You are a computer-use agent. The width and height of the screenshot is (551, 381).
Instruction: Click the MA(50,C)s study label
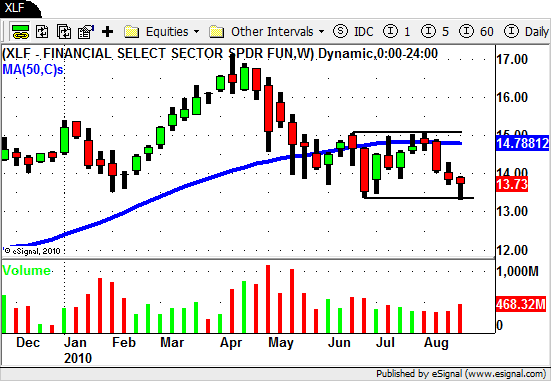point(33,70)
